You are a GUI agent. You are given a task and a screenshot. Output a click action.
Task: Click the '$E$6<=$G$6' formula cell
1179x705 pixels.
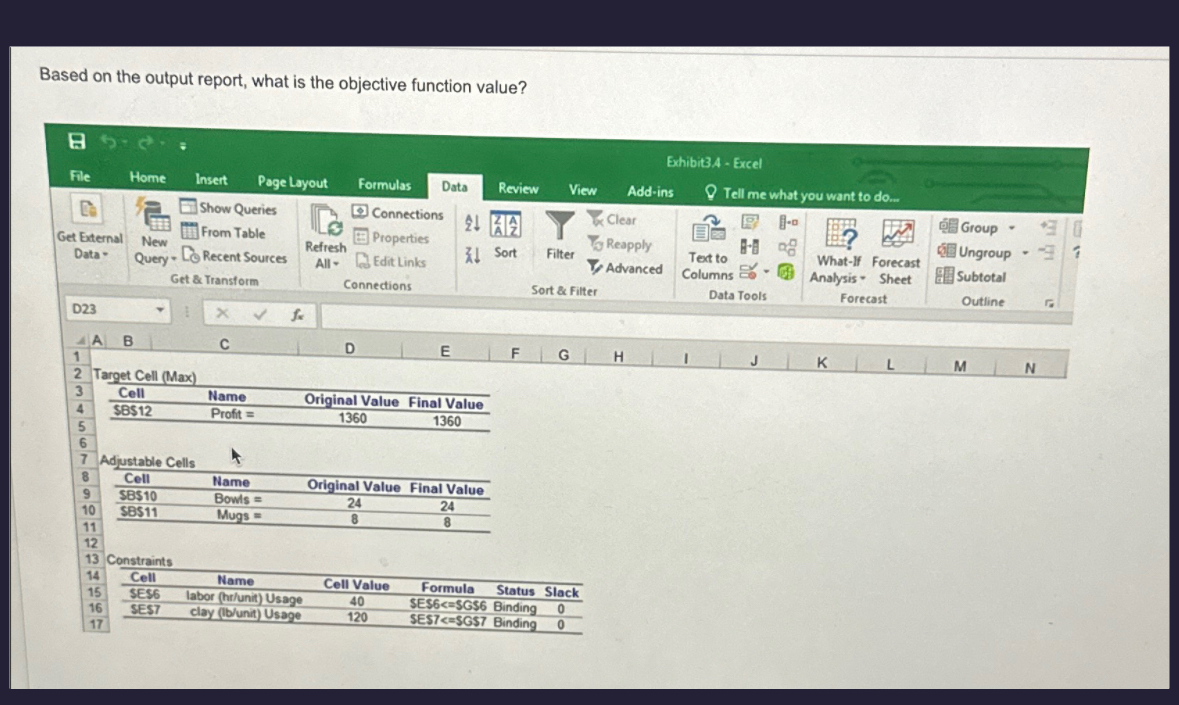coord(447,604)
